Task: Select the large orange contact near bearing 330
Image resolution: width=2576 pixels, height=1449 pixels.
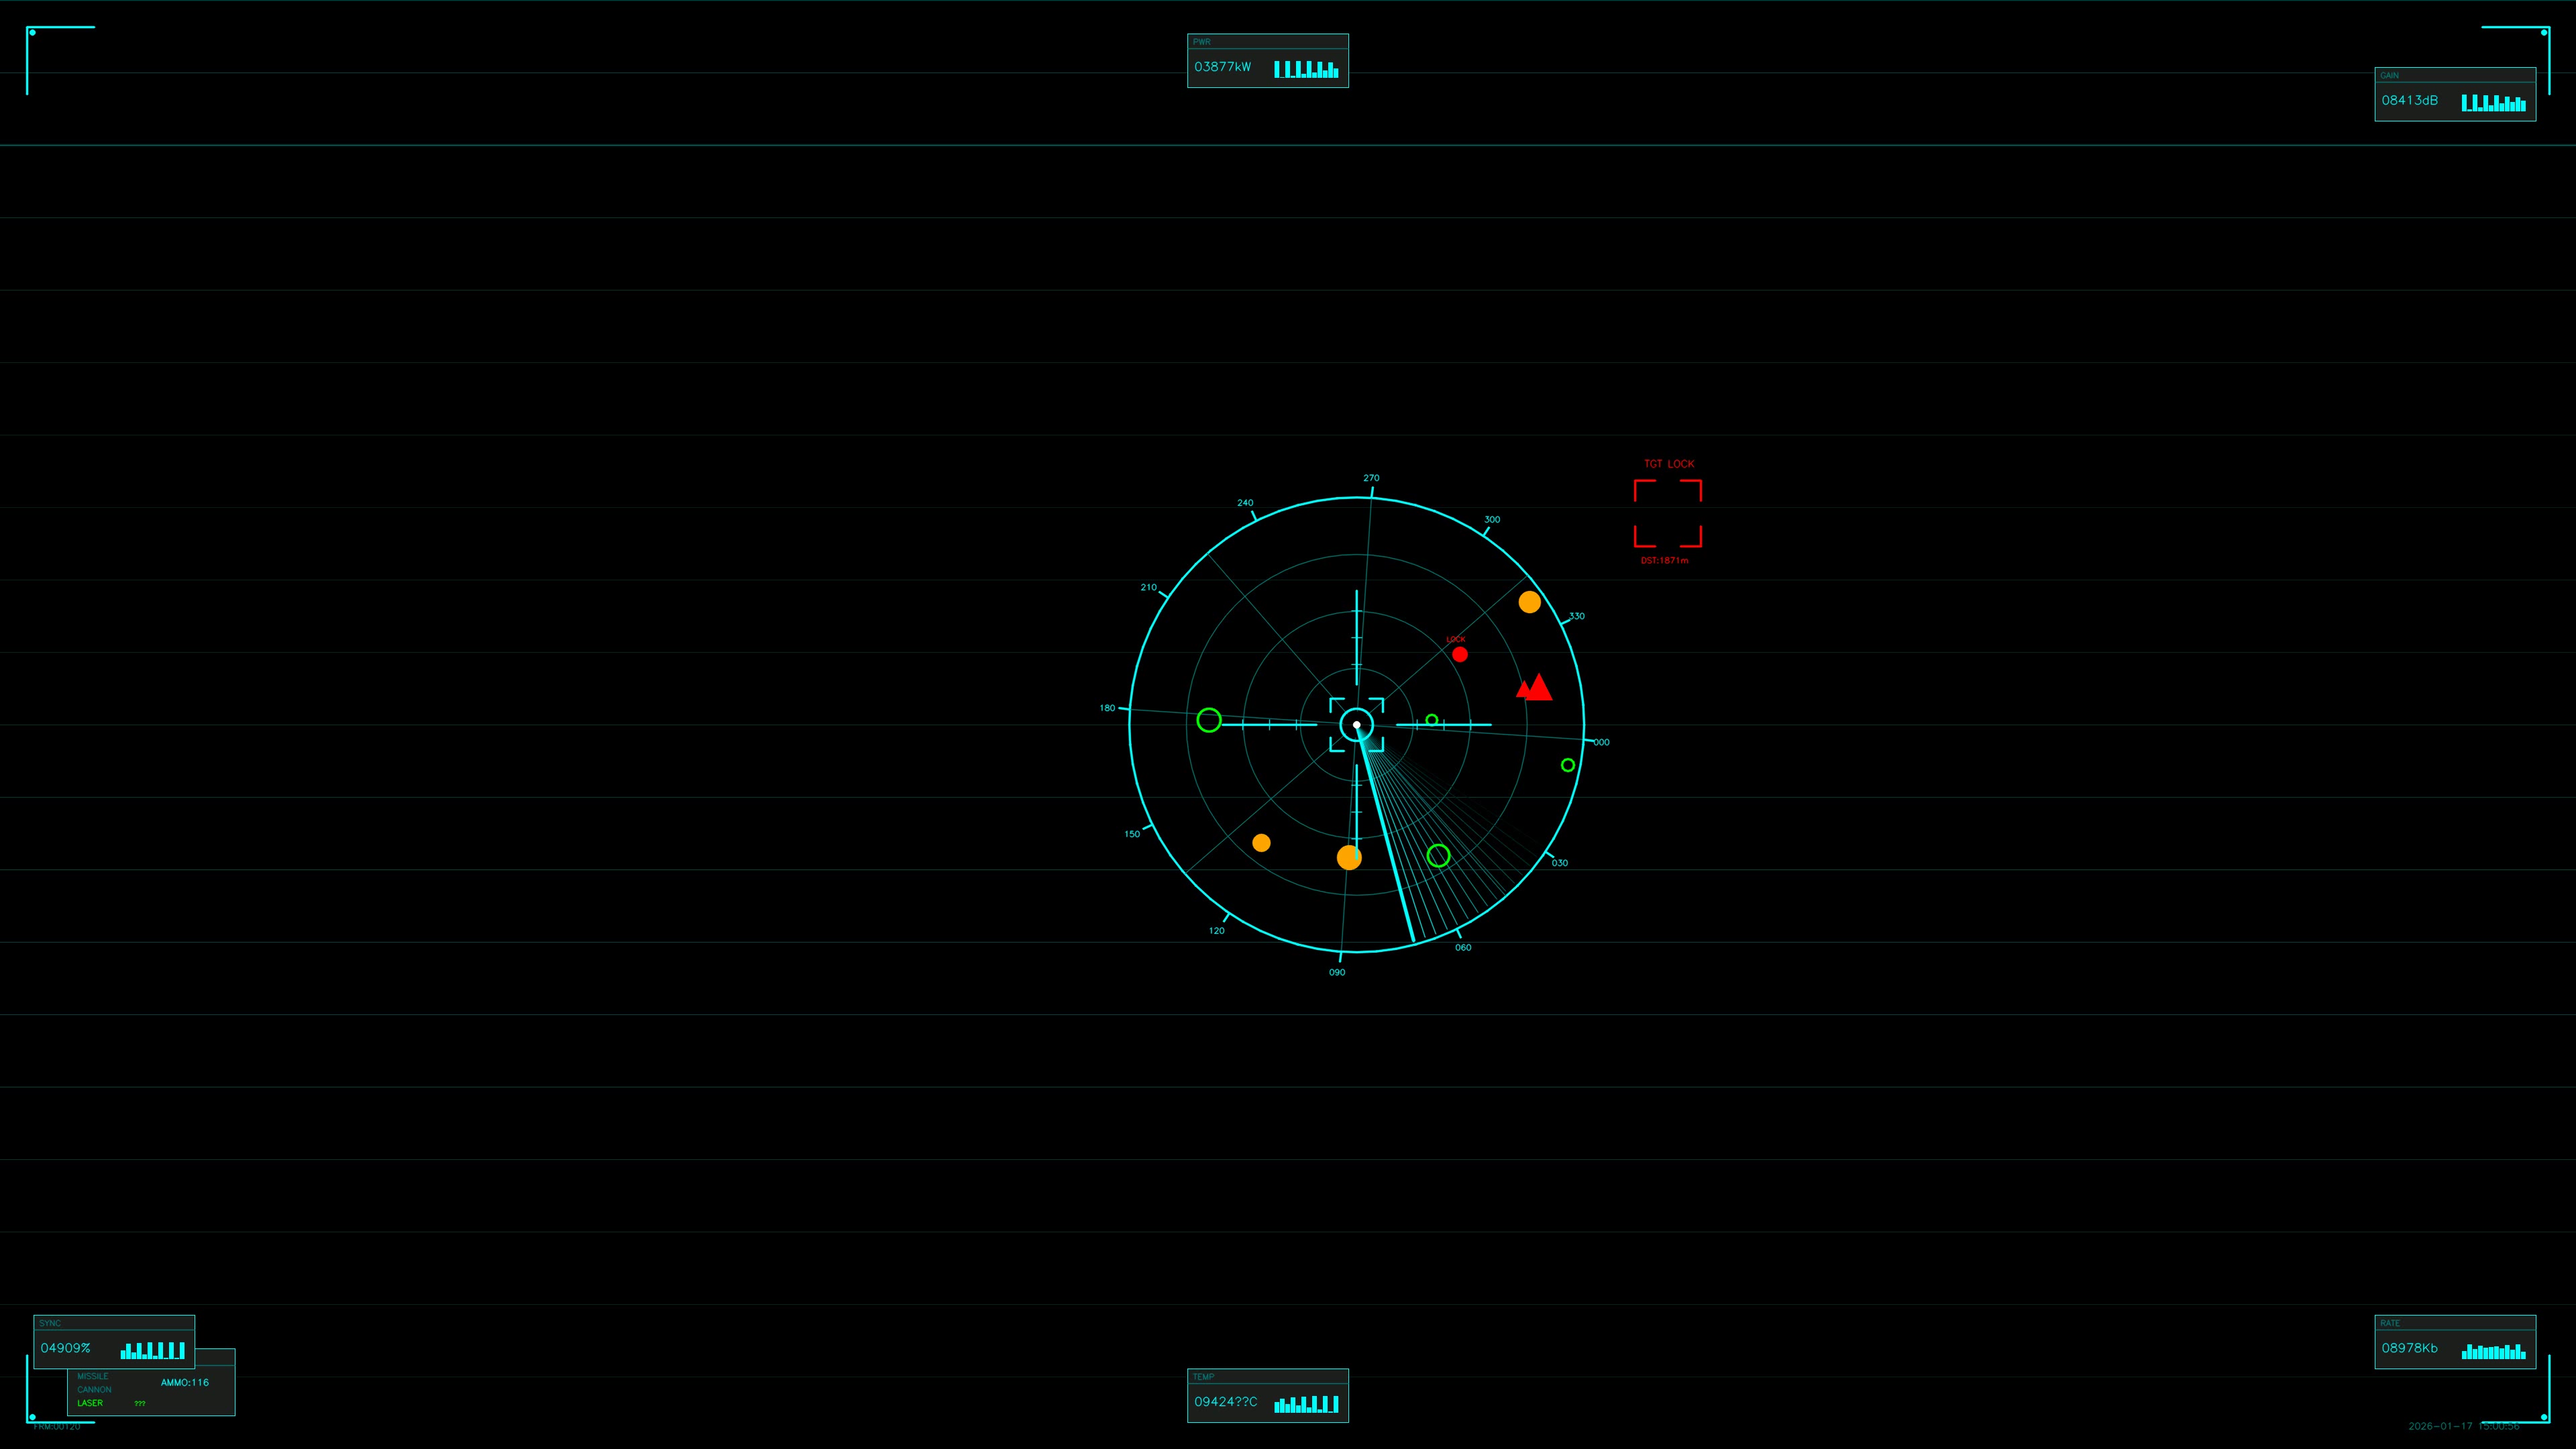Action: pos(1529,602)
